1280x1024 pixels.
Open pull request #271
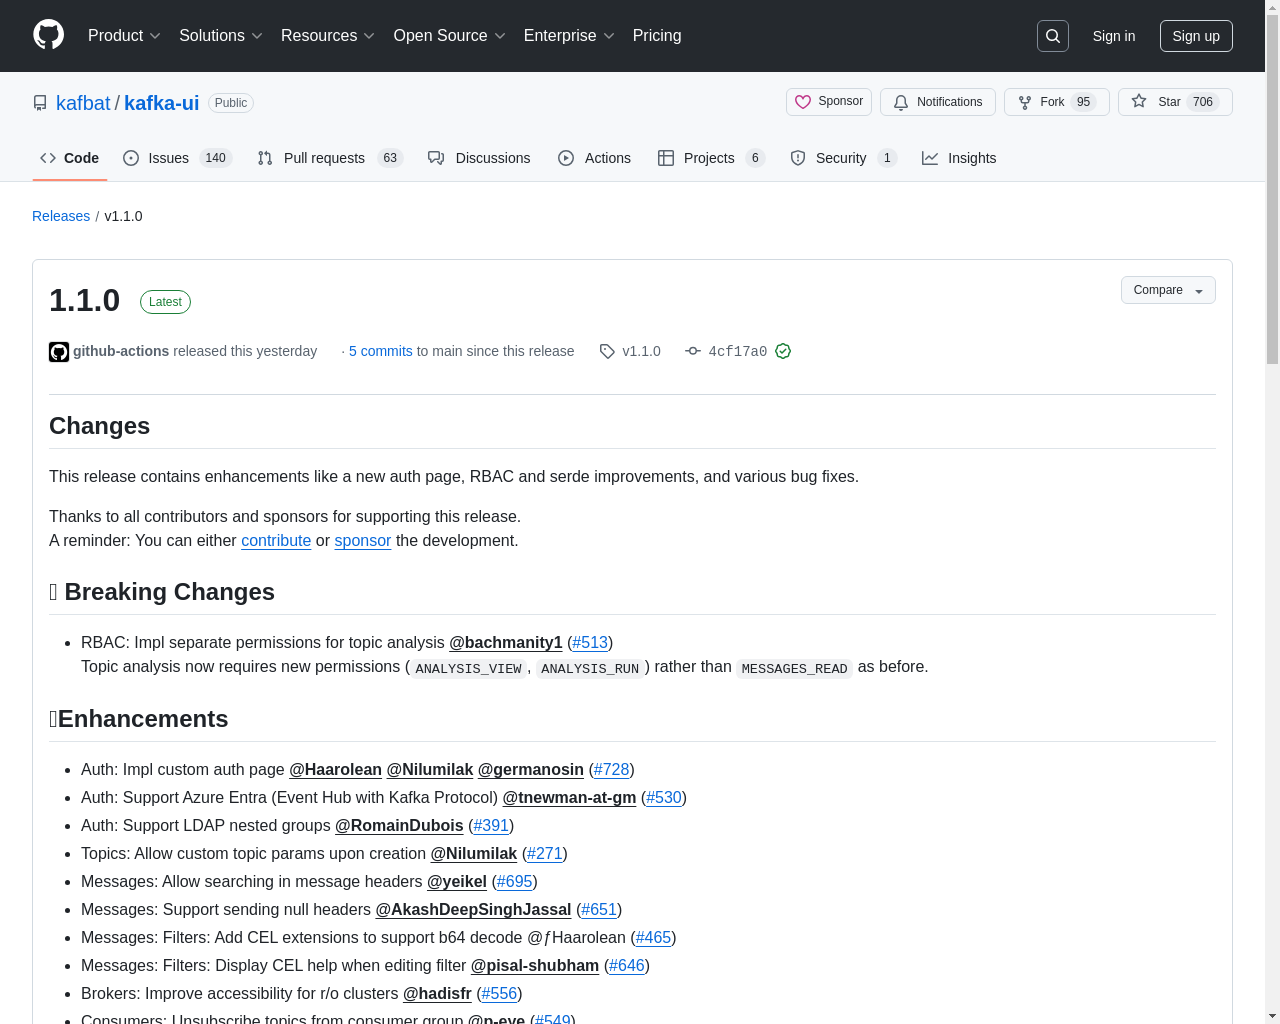[545, 853]
